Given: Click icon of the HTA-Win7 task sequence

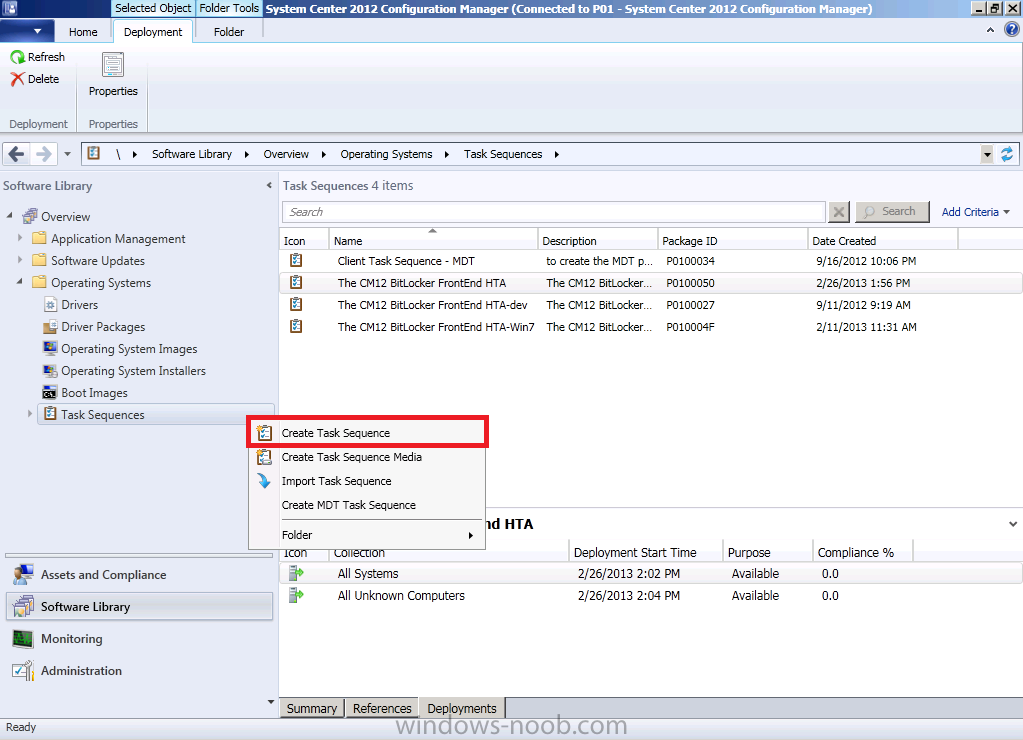Looking at the screenshot, I should (296, 326).
